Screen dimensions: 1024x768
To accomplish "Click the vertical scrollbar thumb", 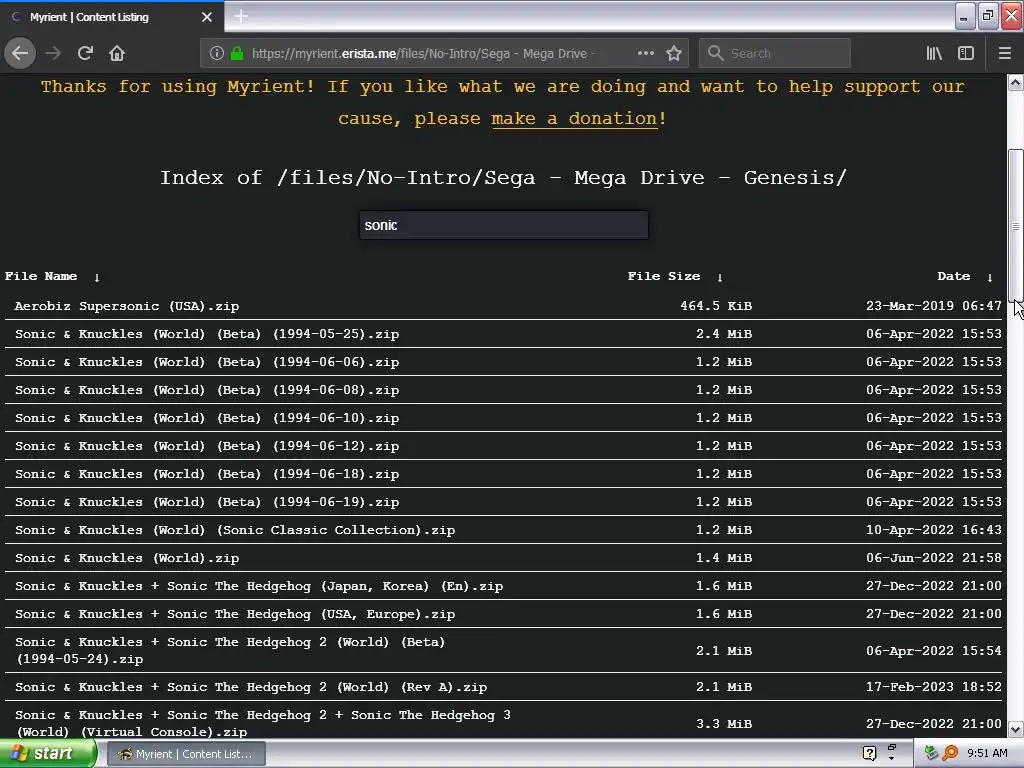I will pyautogui.click(x=1016, y=225).
